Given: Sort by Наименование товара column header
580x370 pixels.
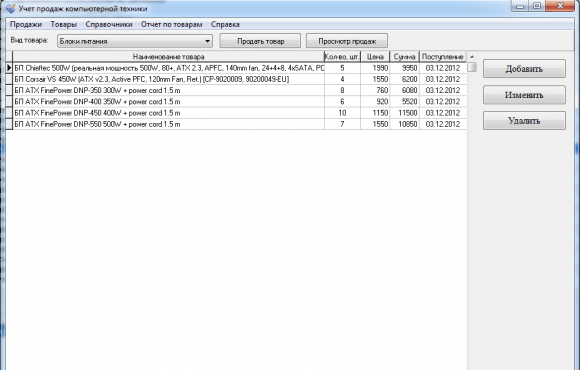Looking at the screenshot, I should click(168, 57).
